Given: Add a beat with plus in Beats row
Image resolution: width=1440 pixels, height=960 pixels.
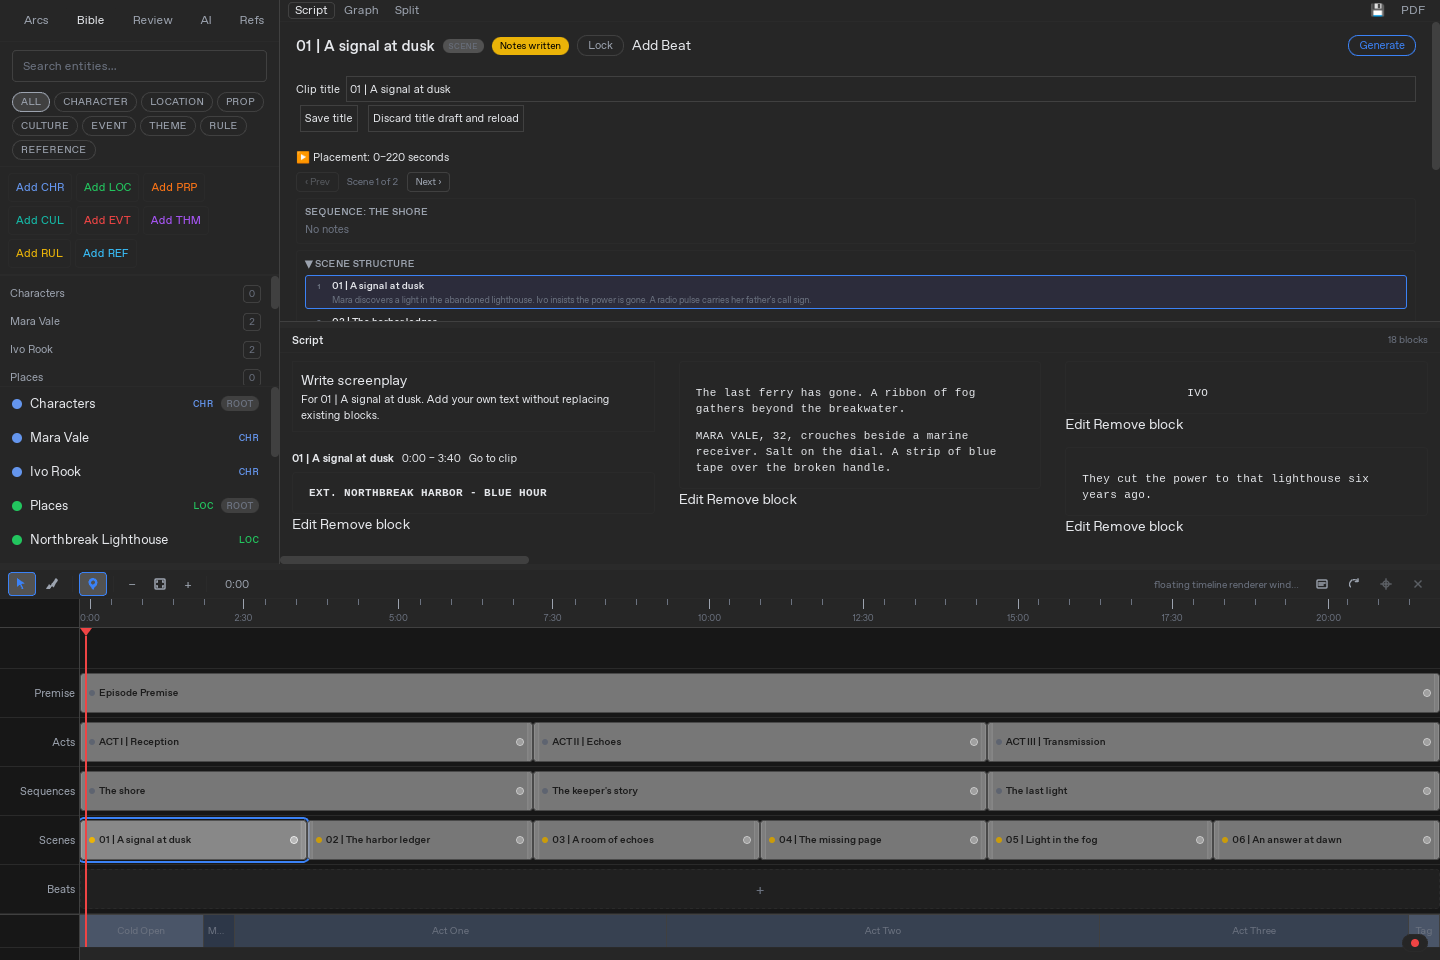Looking at the screenshot, I should (760, 890).
